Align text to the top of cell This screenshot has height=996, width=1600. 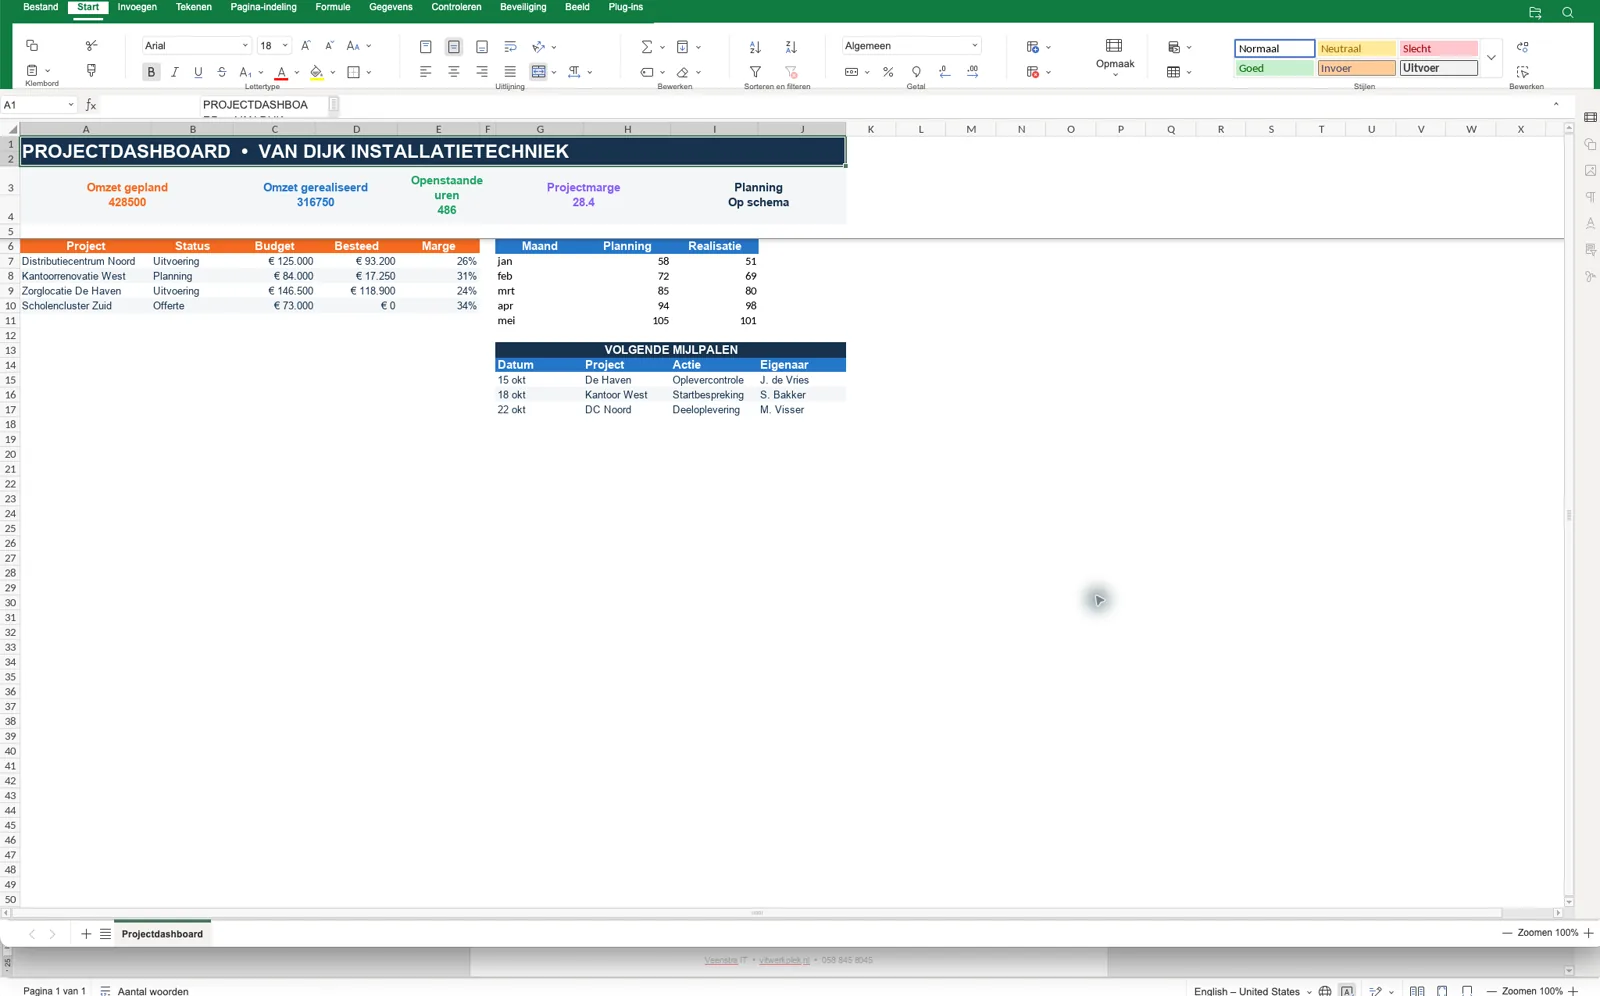click(426, 47)
